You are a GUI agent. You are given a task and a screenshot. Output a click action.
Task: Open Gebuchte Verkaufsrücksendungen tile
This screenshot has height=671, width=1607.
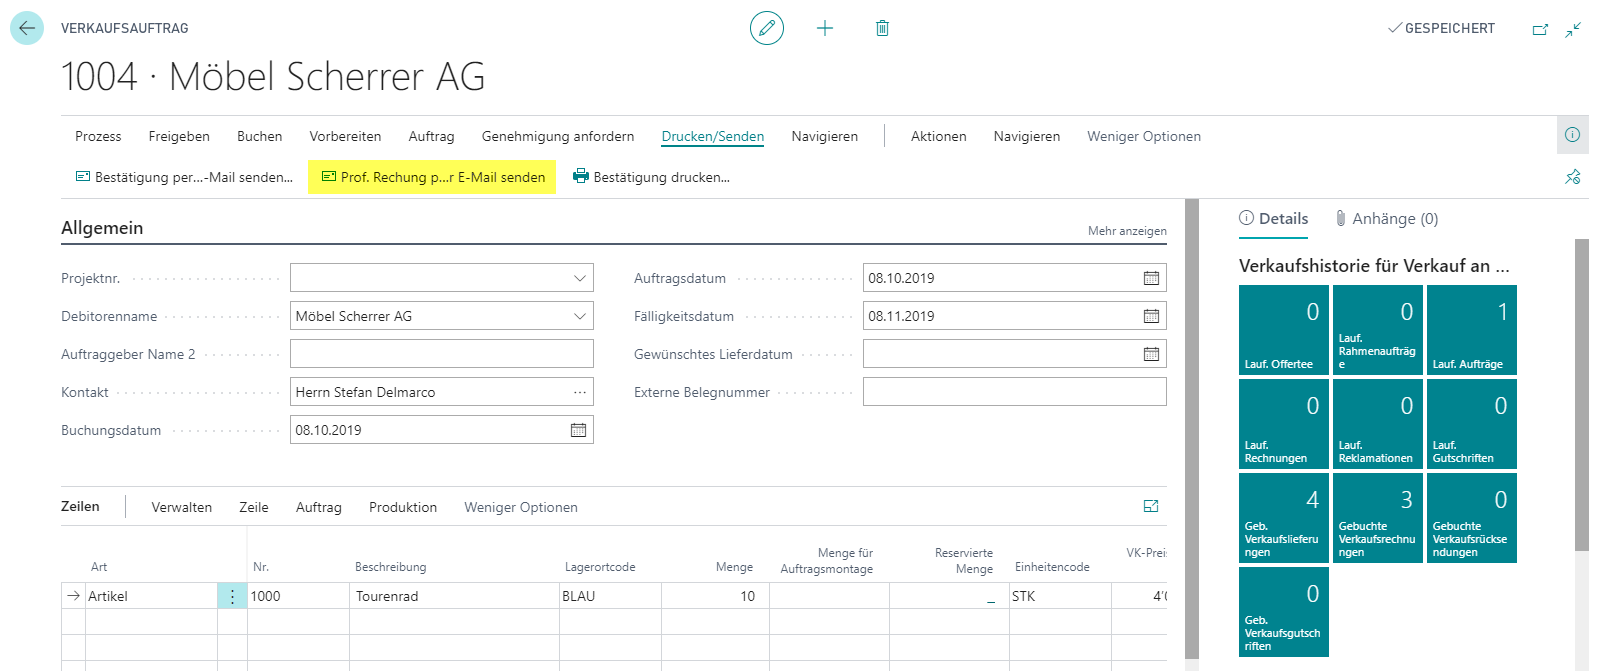pos(1472,518)
